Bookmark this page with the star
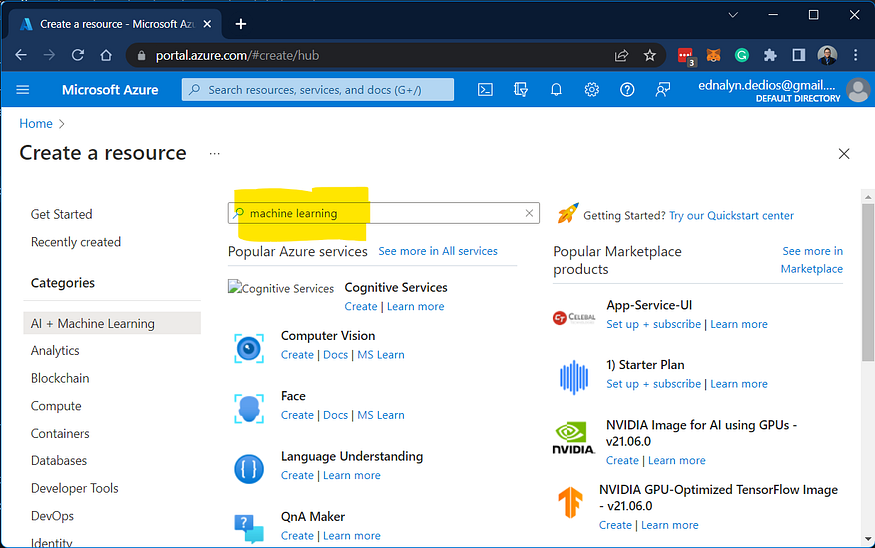This screenshot has width=875, height=548. pos(650,55)
